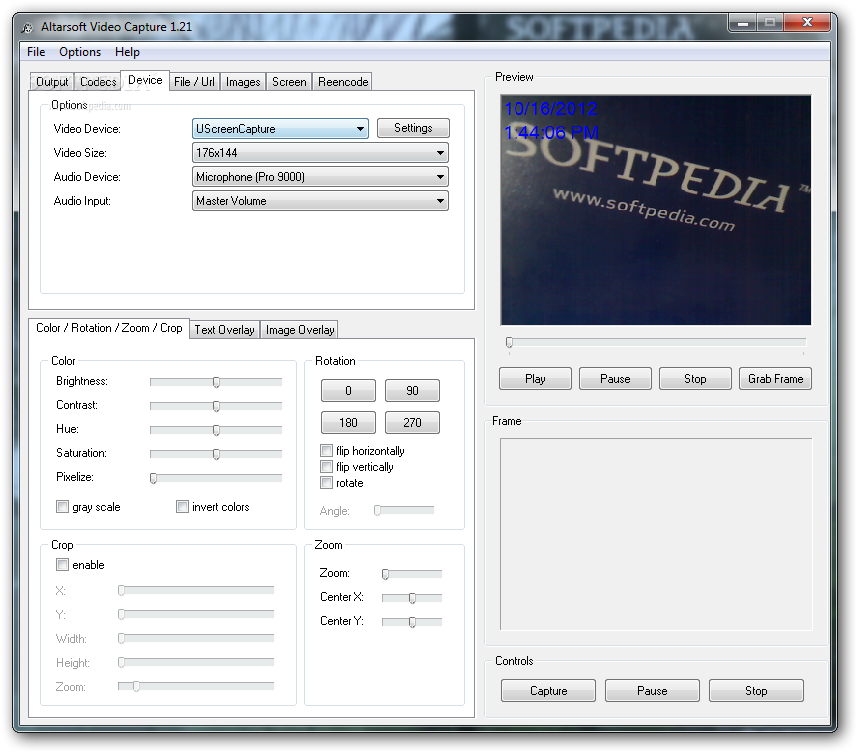Switch to the Output tab
Screen dimensions: 858x753
tap(52, 82)
